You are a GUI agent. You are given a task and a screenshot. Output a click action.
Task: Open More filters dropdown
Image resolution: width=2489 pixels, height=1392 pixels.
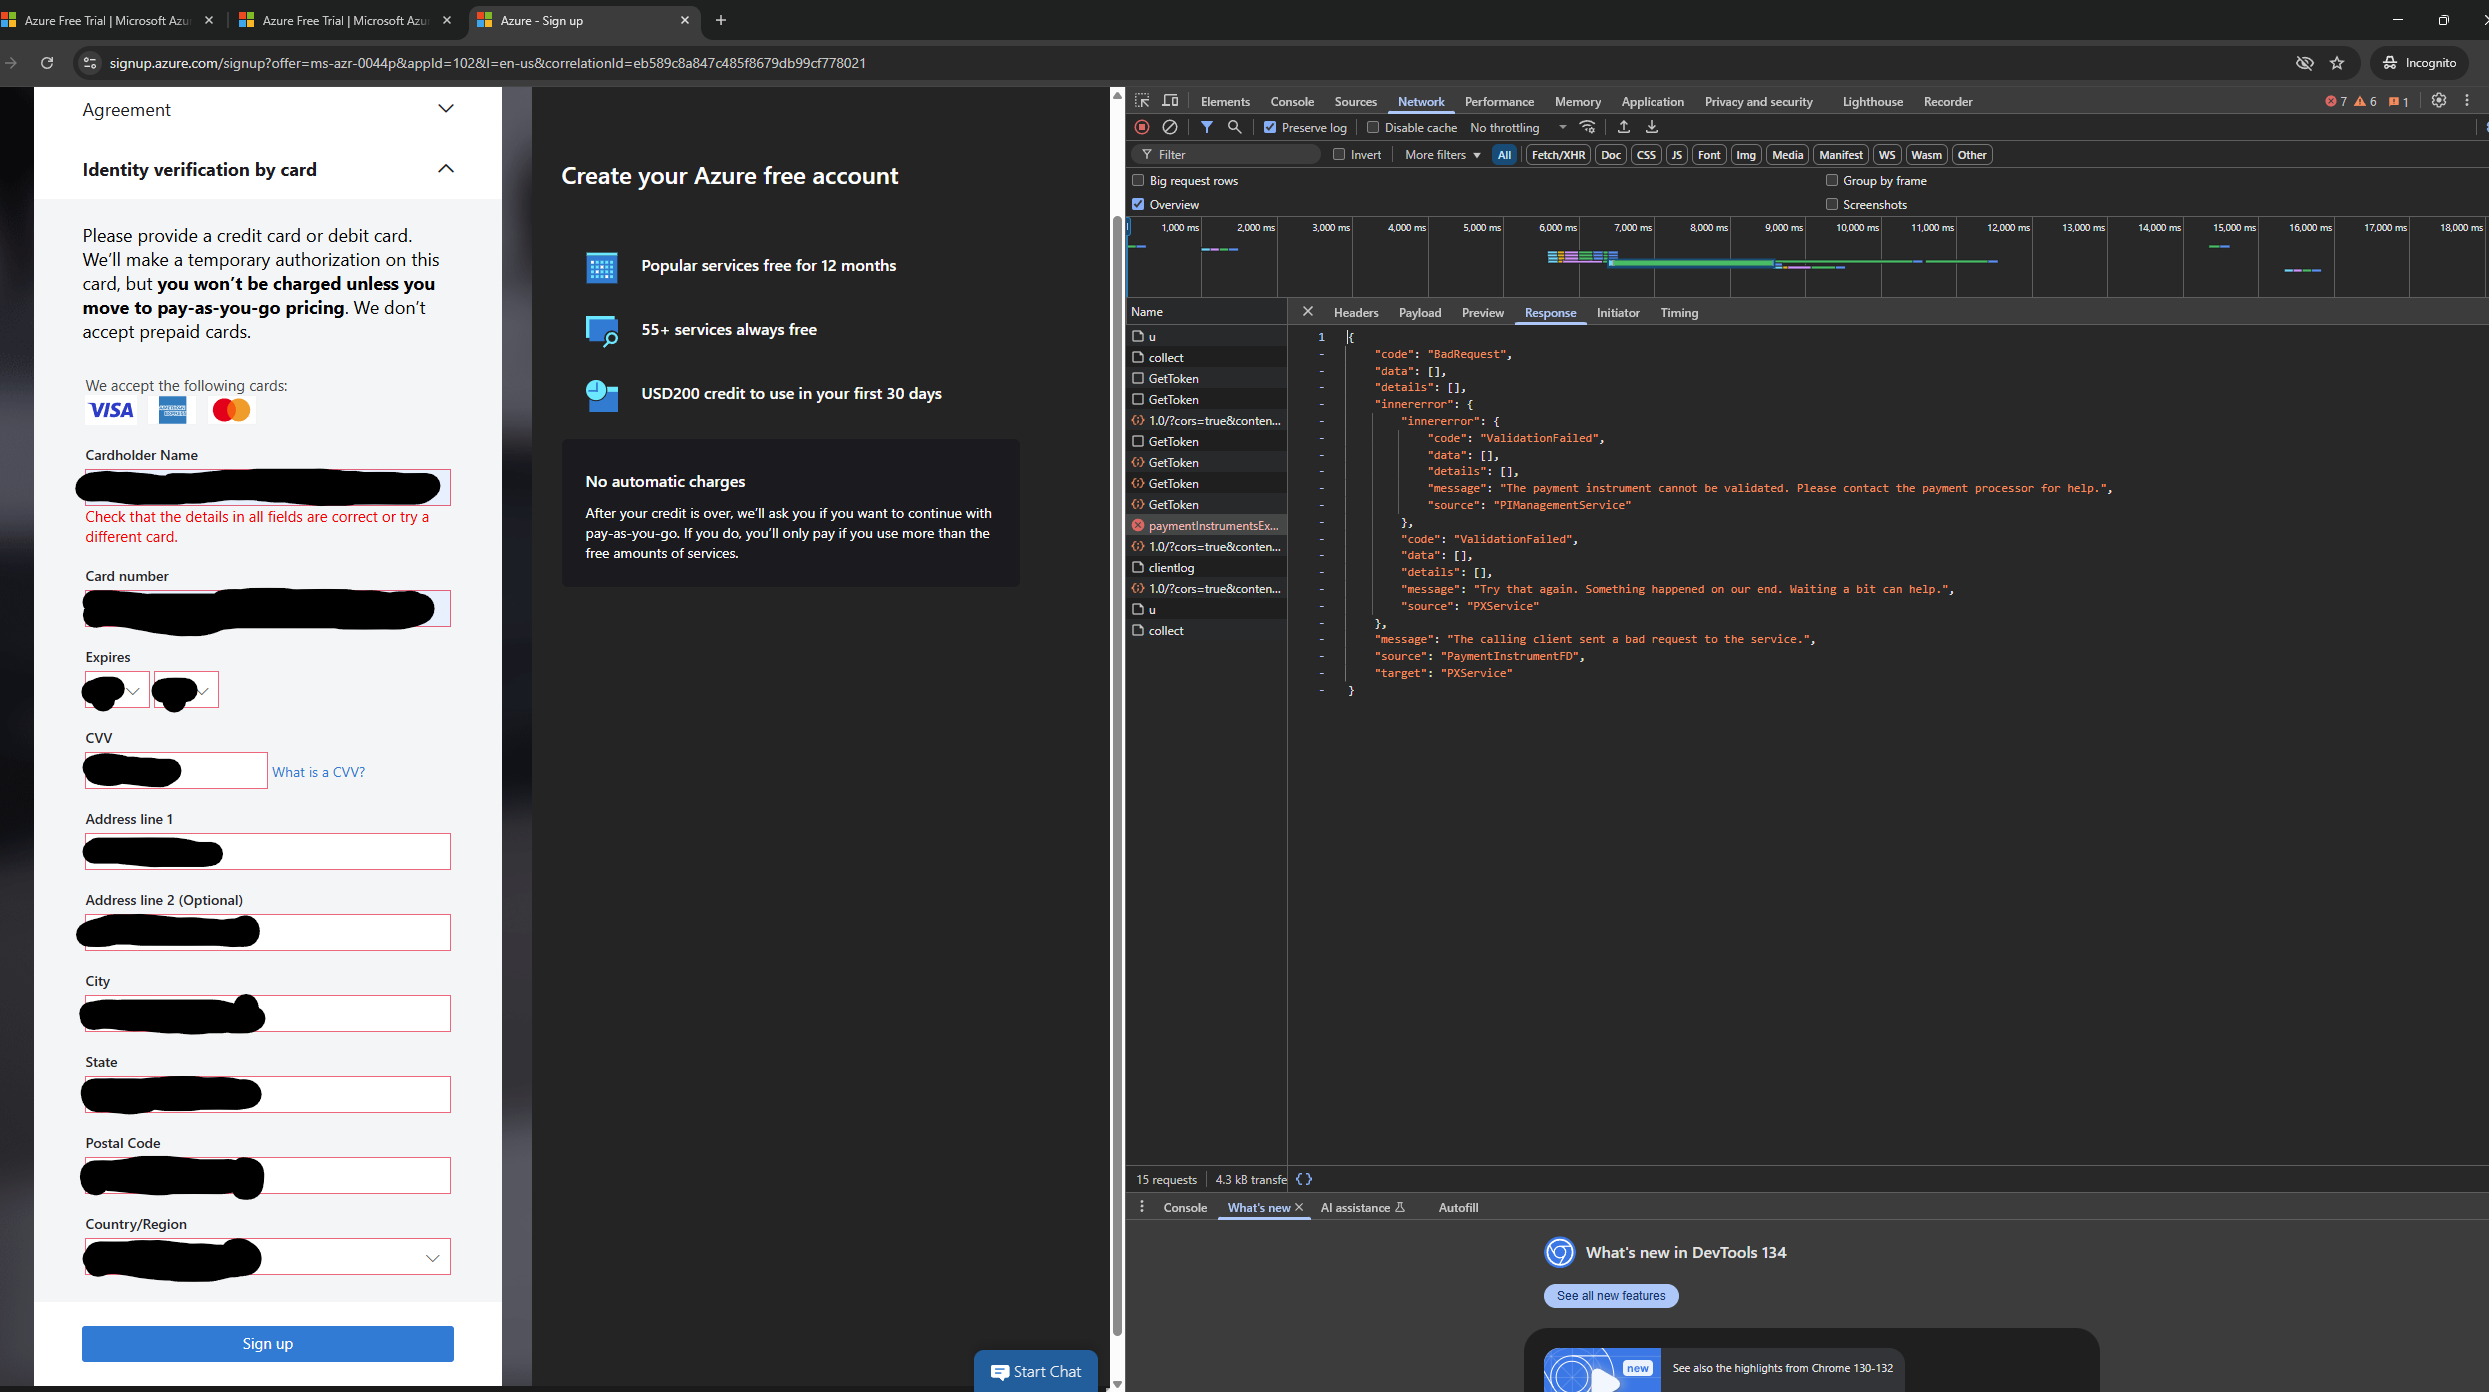pos(1442,154)
